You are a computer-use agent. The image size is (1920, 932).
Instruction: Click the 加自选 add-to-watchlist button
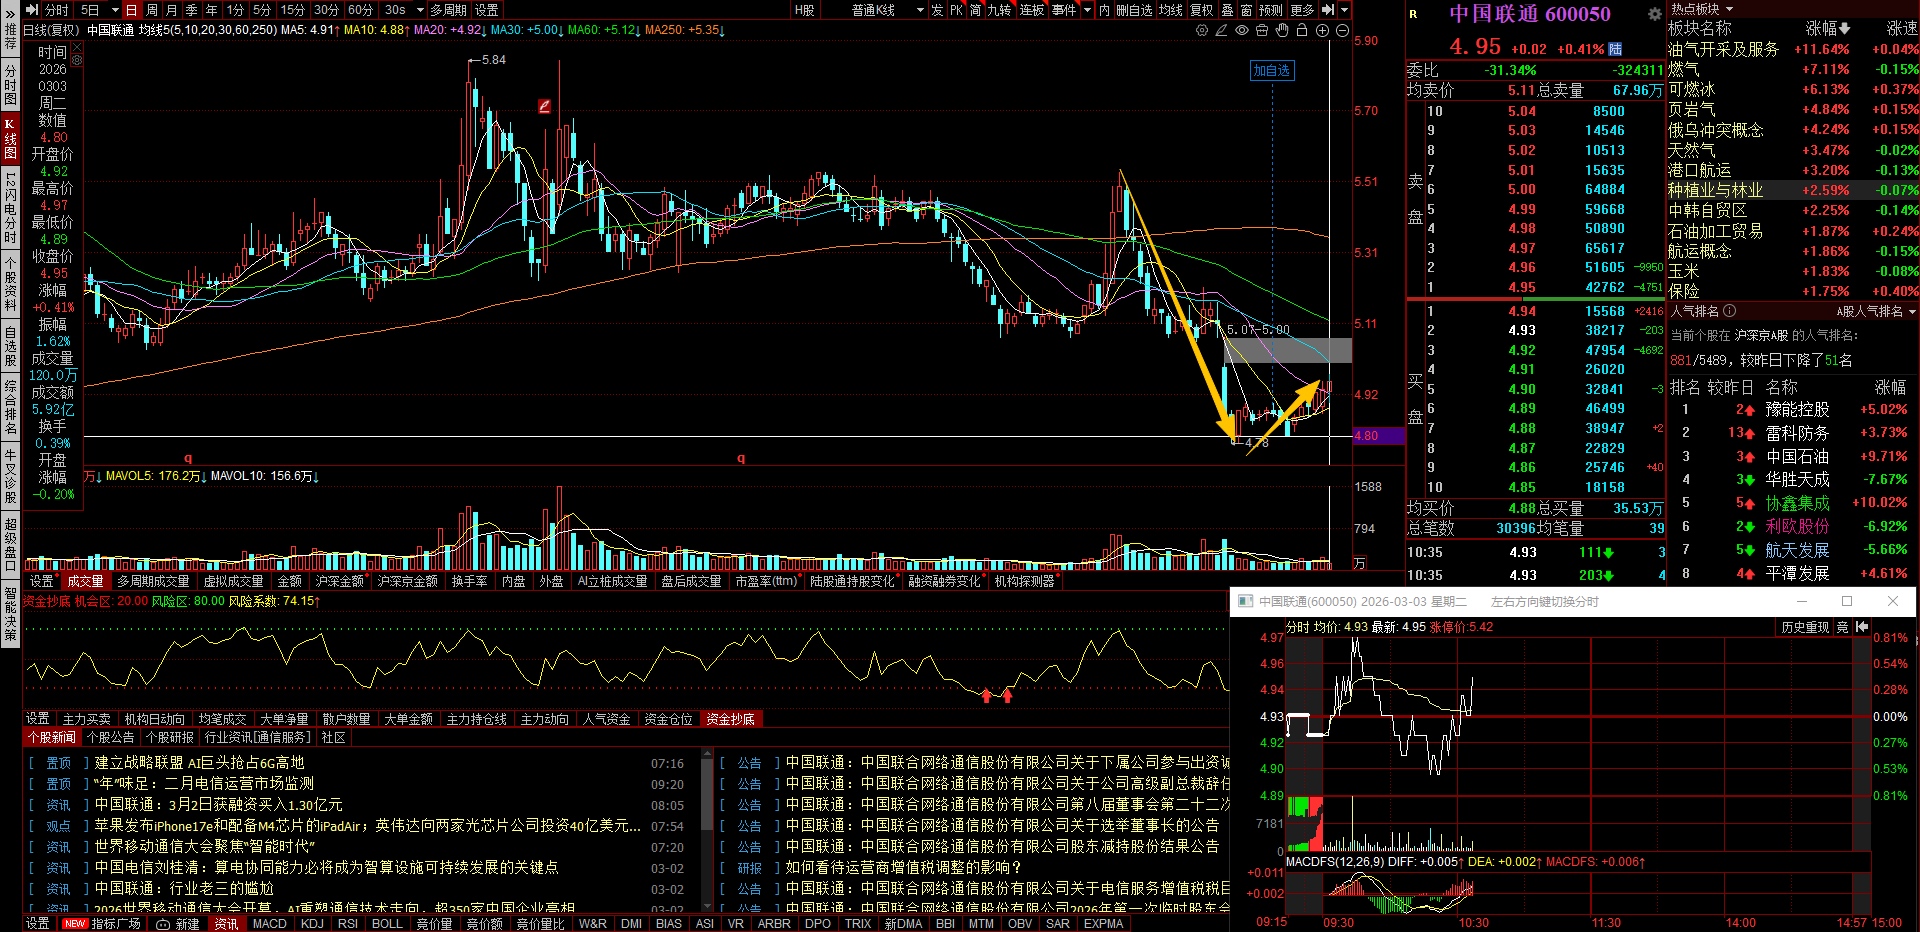1272,70
